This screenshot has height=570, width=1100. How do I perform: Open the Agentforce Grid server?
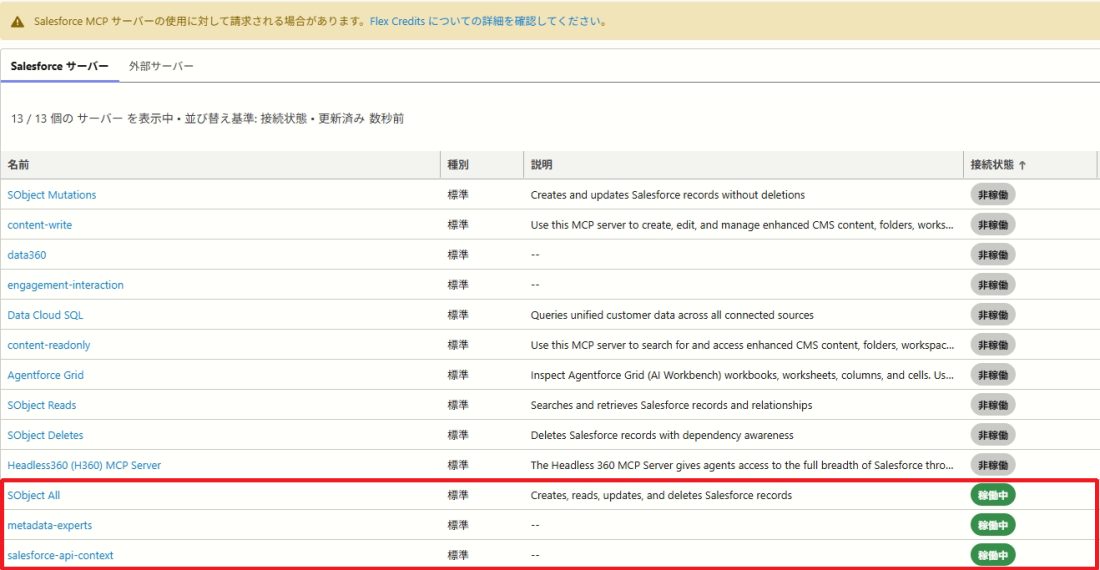(46, 375)
